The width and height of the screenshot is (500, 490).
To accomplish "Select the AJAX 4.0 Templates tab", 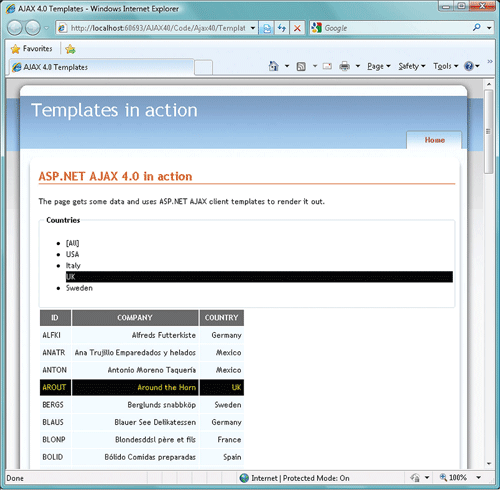I will 101,67.
